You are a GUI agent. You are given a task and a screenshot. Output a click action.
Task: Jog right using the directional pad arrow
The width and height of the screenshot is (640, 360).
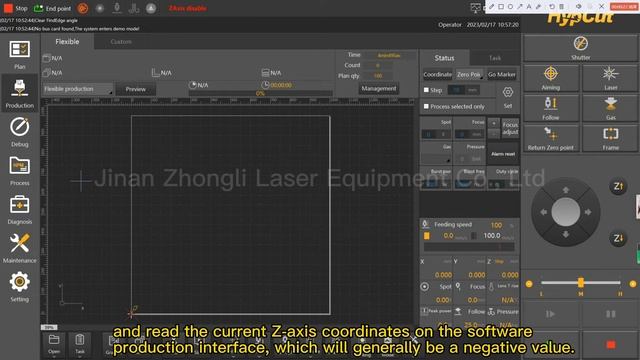coord(588,212)
